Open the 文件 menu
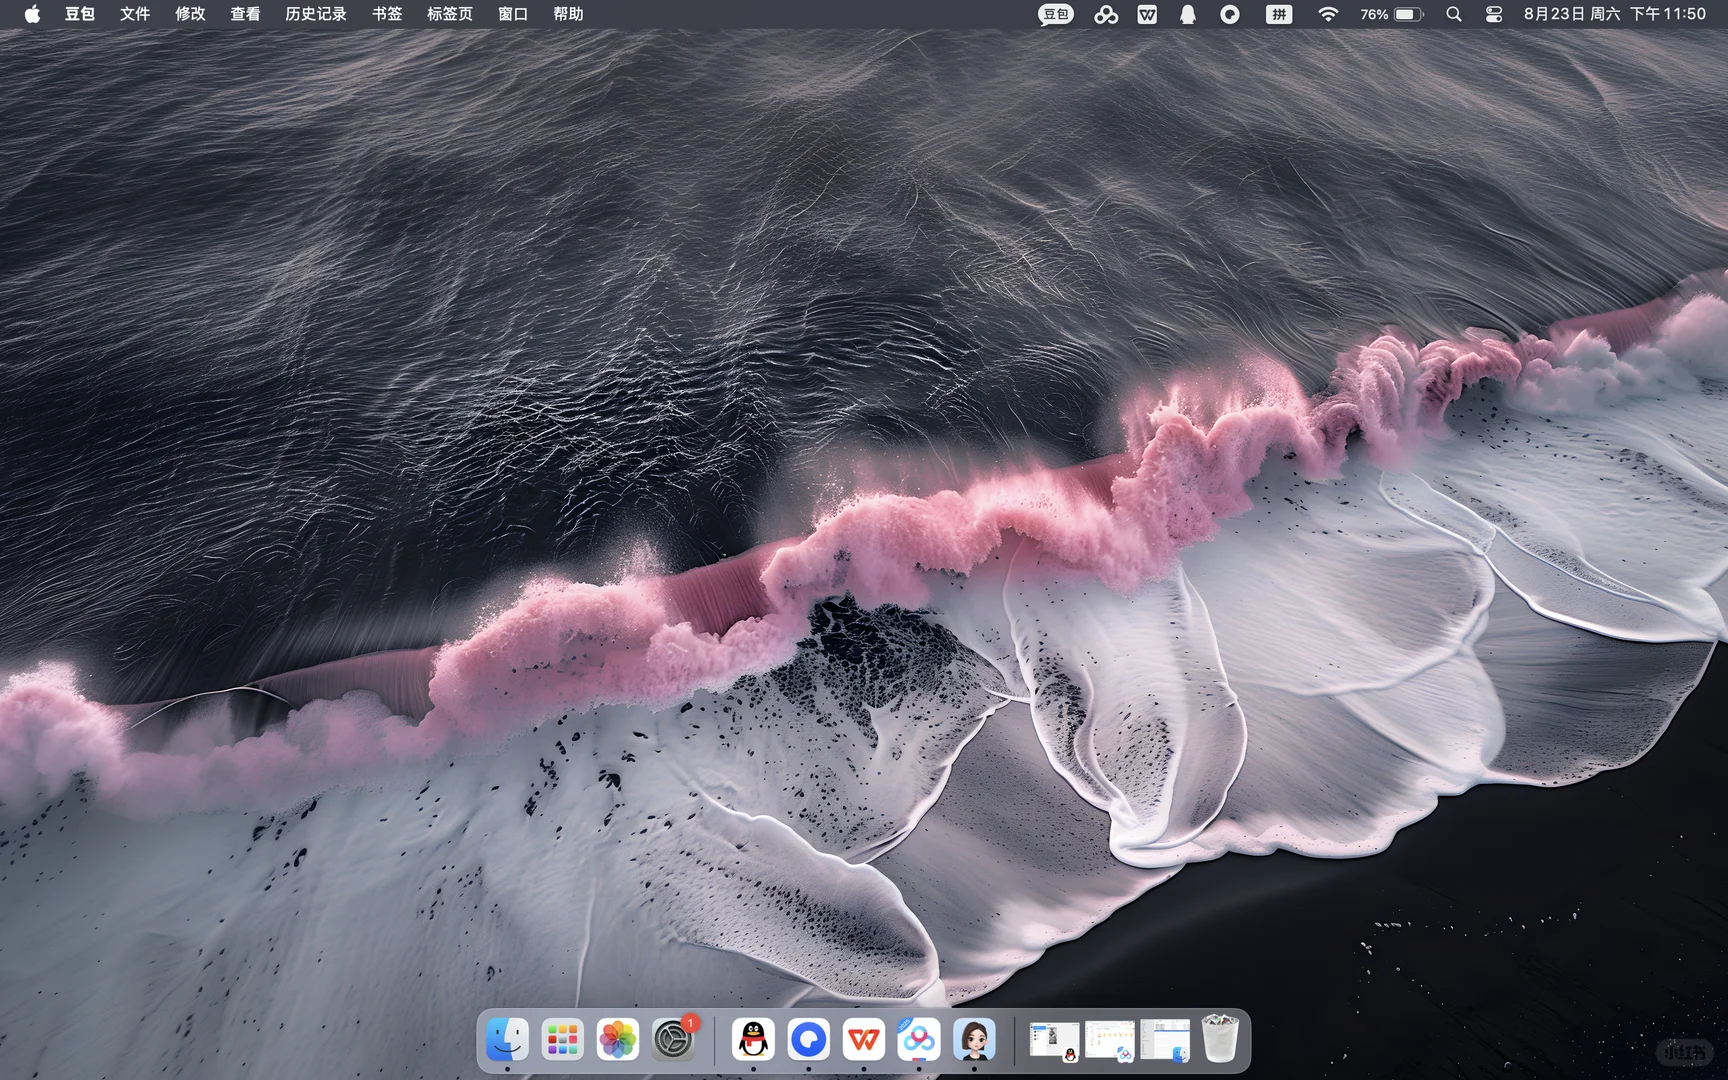This screenshot has width=1728, height=1080. pos(135,14)
